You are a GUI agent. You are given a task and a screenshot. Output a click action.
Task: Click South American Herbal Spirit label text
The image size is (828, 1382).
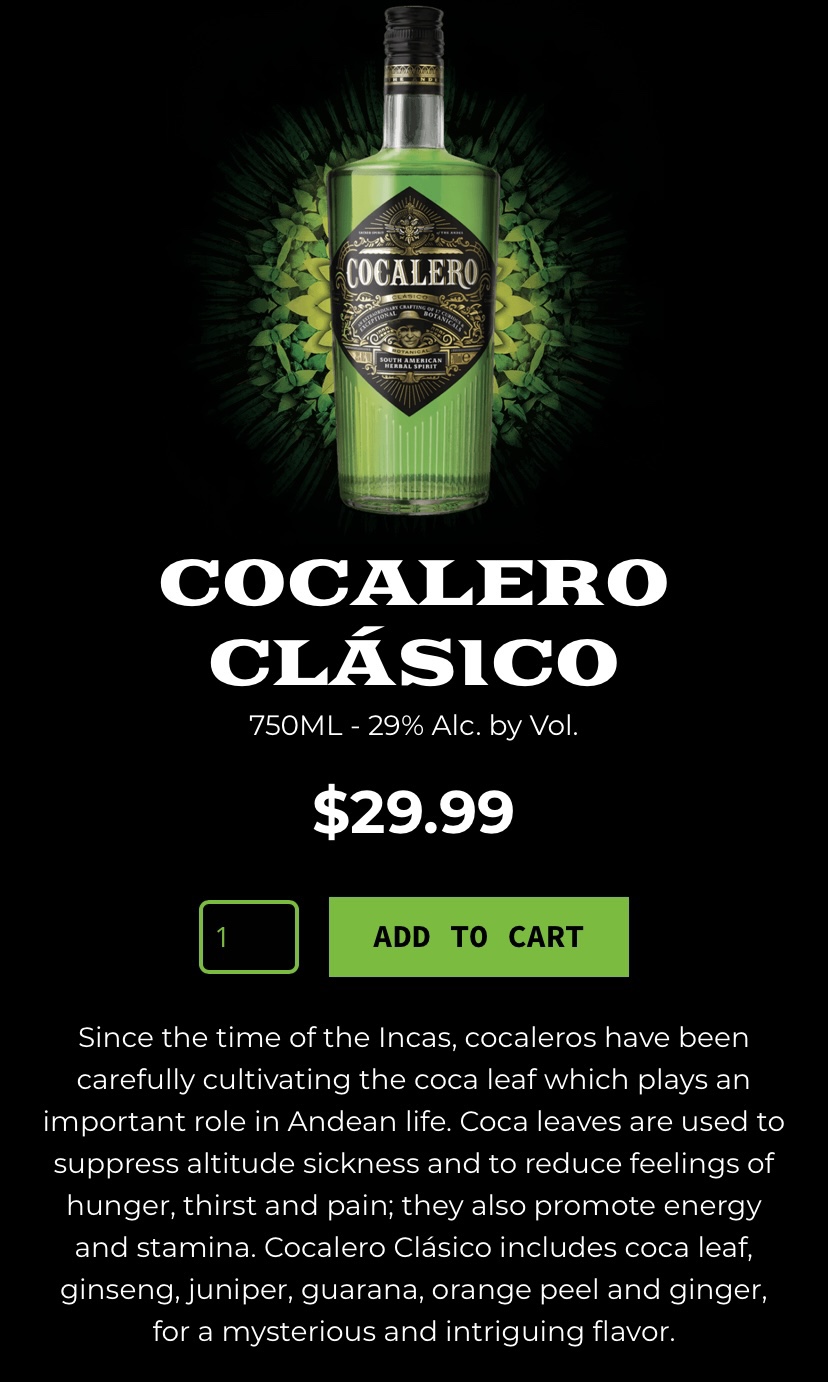(413, 362)
